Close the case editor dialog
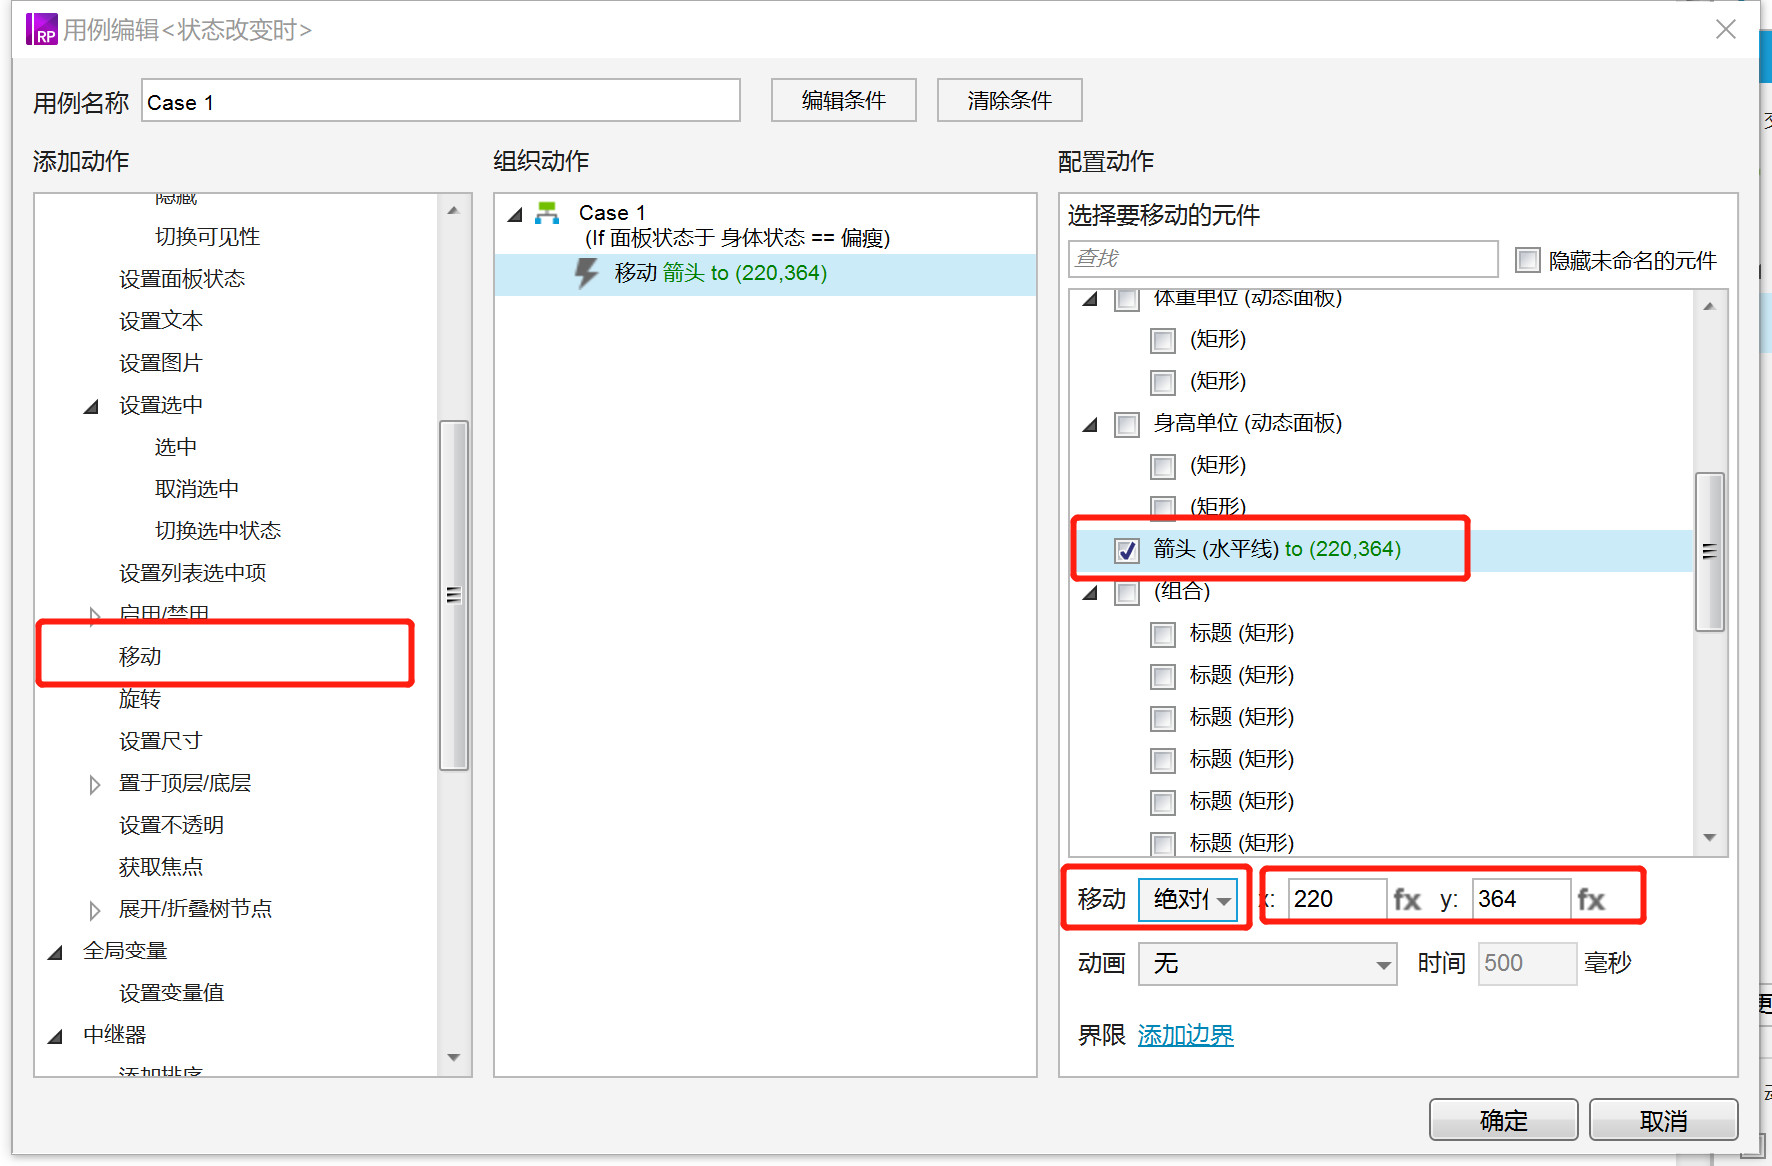Viewport: 1772px width, 1166px height. [x=1726, y=29]
